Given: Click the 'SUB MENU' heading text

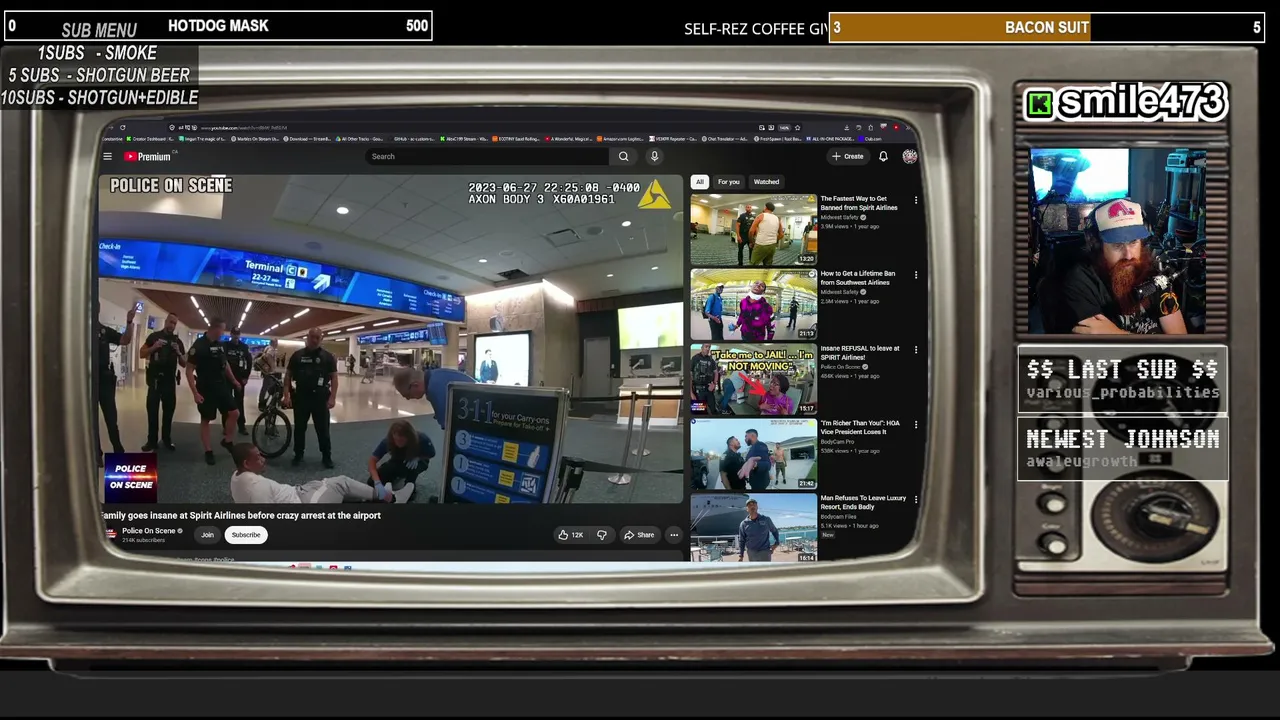Looking at the screenshot, I should coord(99,31).
